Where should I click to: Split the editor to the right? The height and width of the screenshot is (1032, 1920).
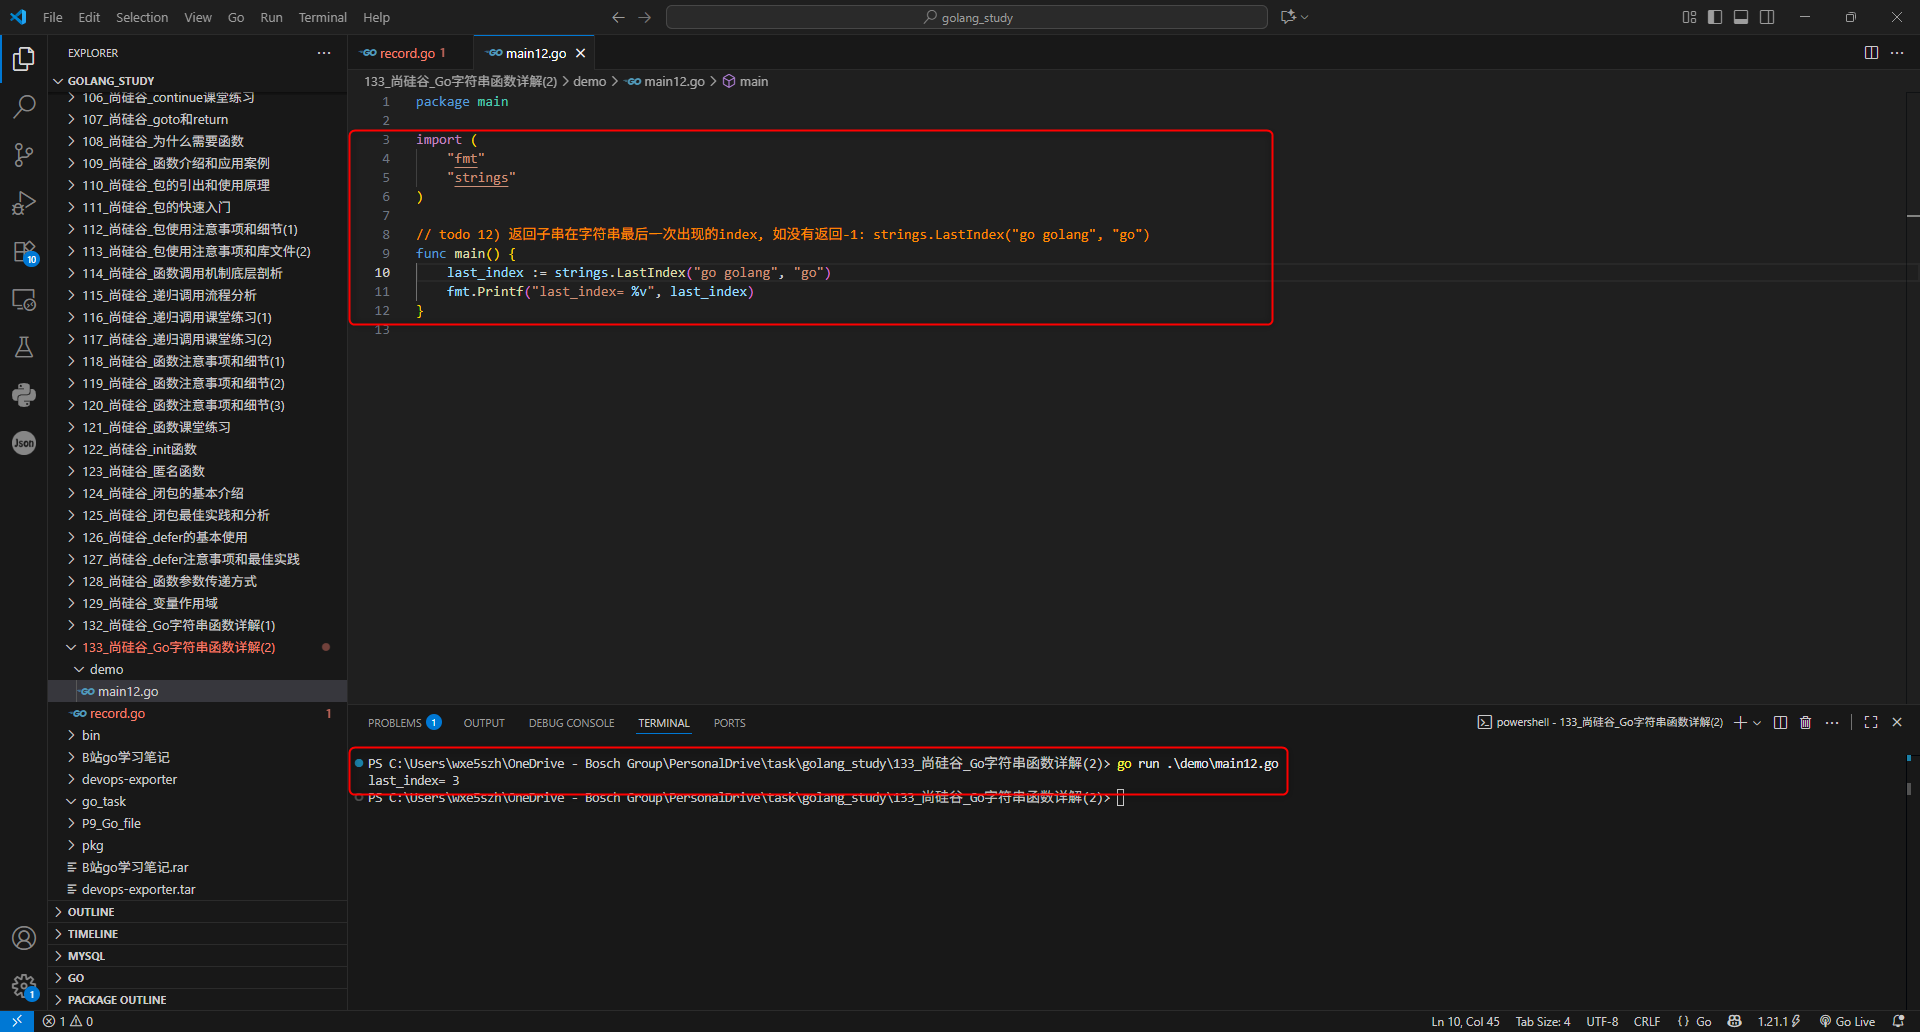[x=1871, y=53]
